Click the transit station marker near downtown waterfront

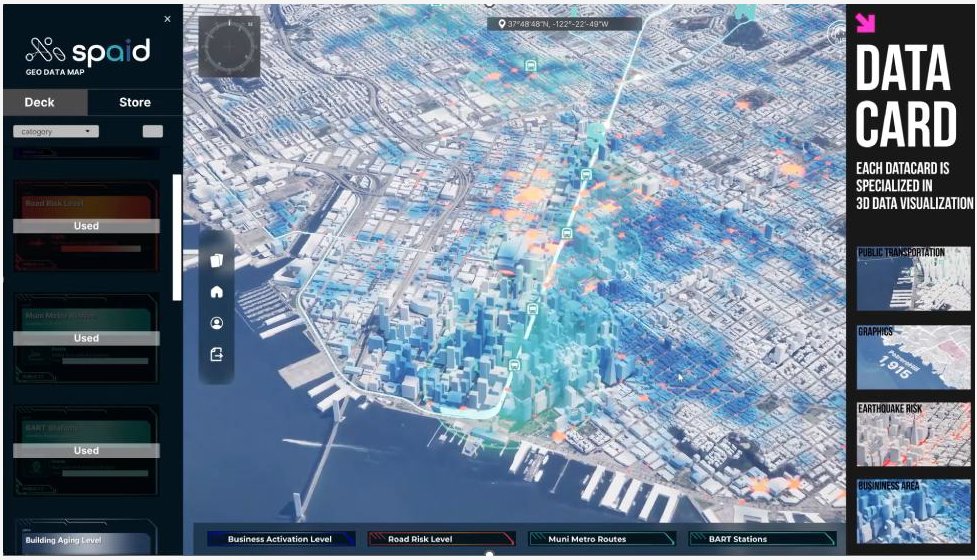(x=515, y=365)
